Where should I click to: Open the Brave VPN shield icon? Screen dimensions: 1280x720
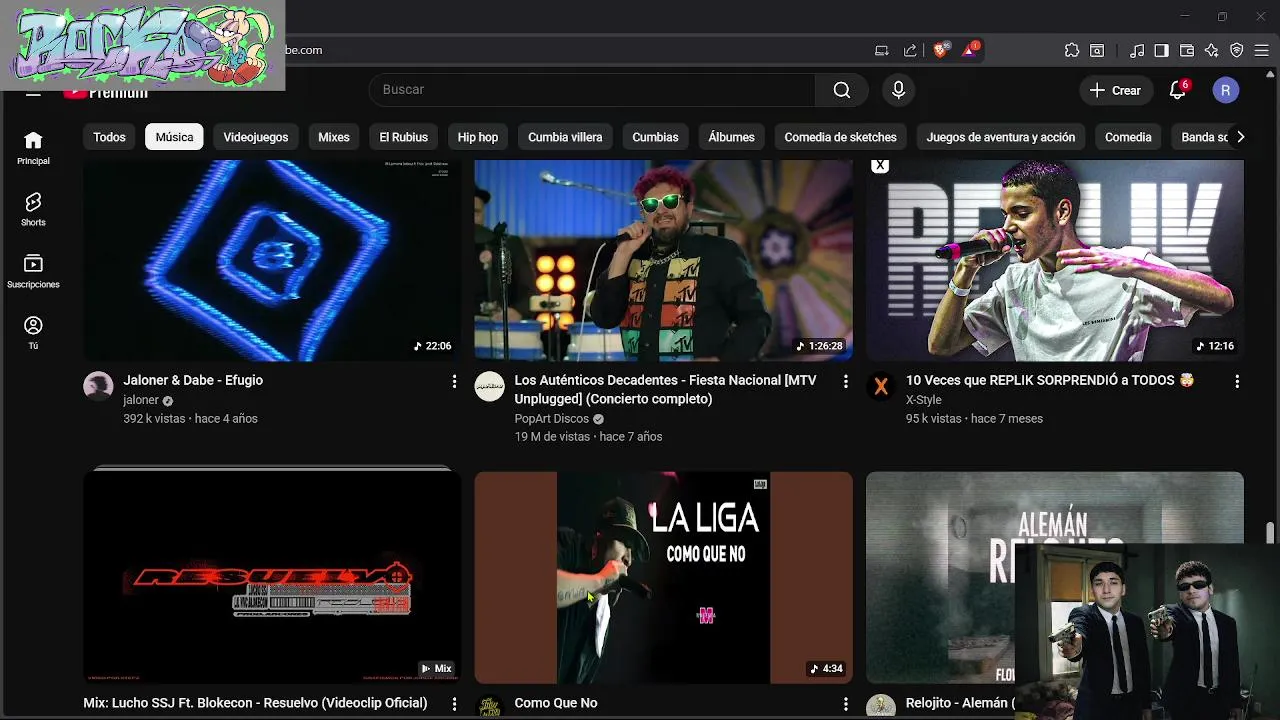(x=1237, y=50)
